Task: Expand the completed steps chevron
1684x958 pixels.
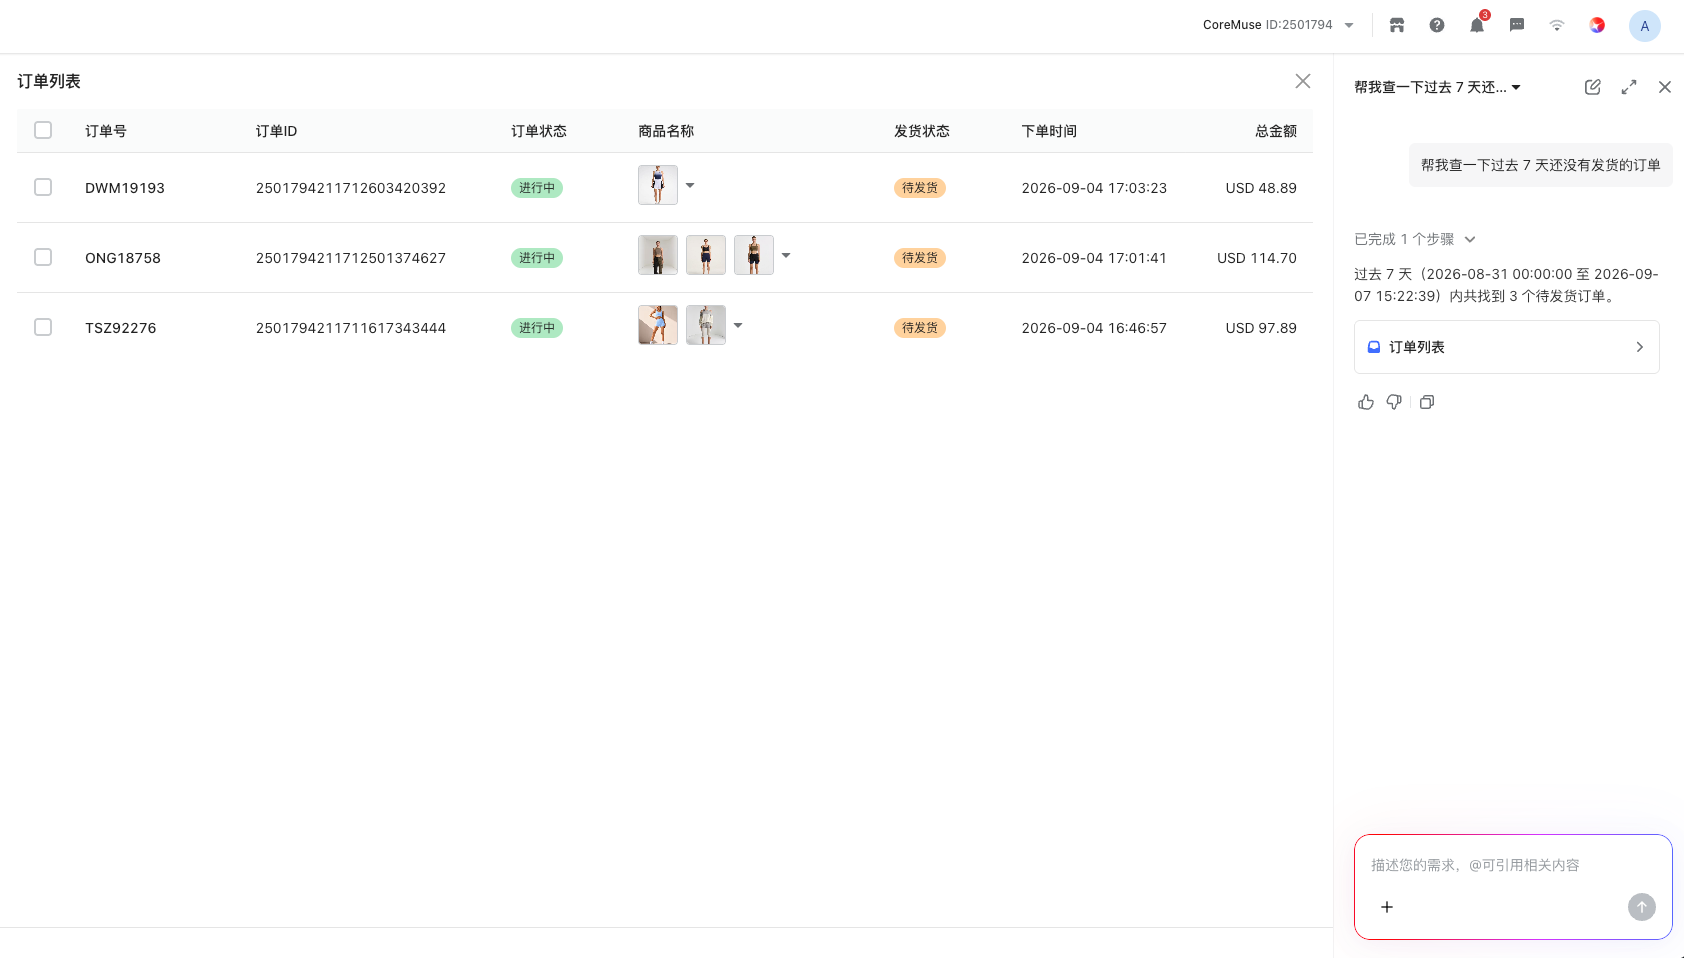Action: [x=1470, y=239]
